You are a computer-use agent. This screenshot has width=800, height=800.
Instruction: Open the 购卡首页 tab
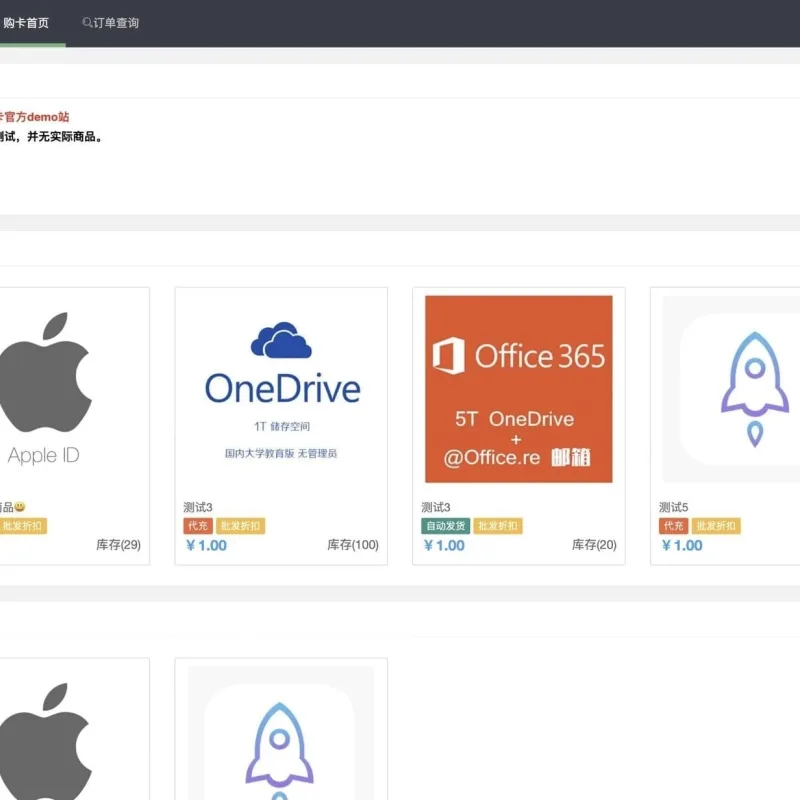tap(26, 23)
